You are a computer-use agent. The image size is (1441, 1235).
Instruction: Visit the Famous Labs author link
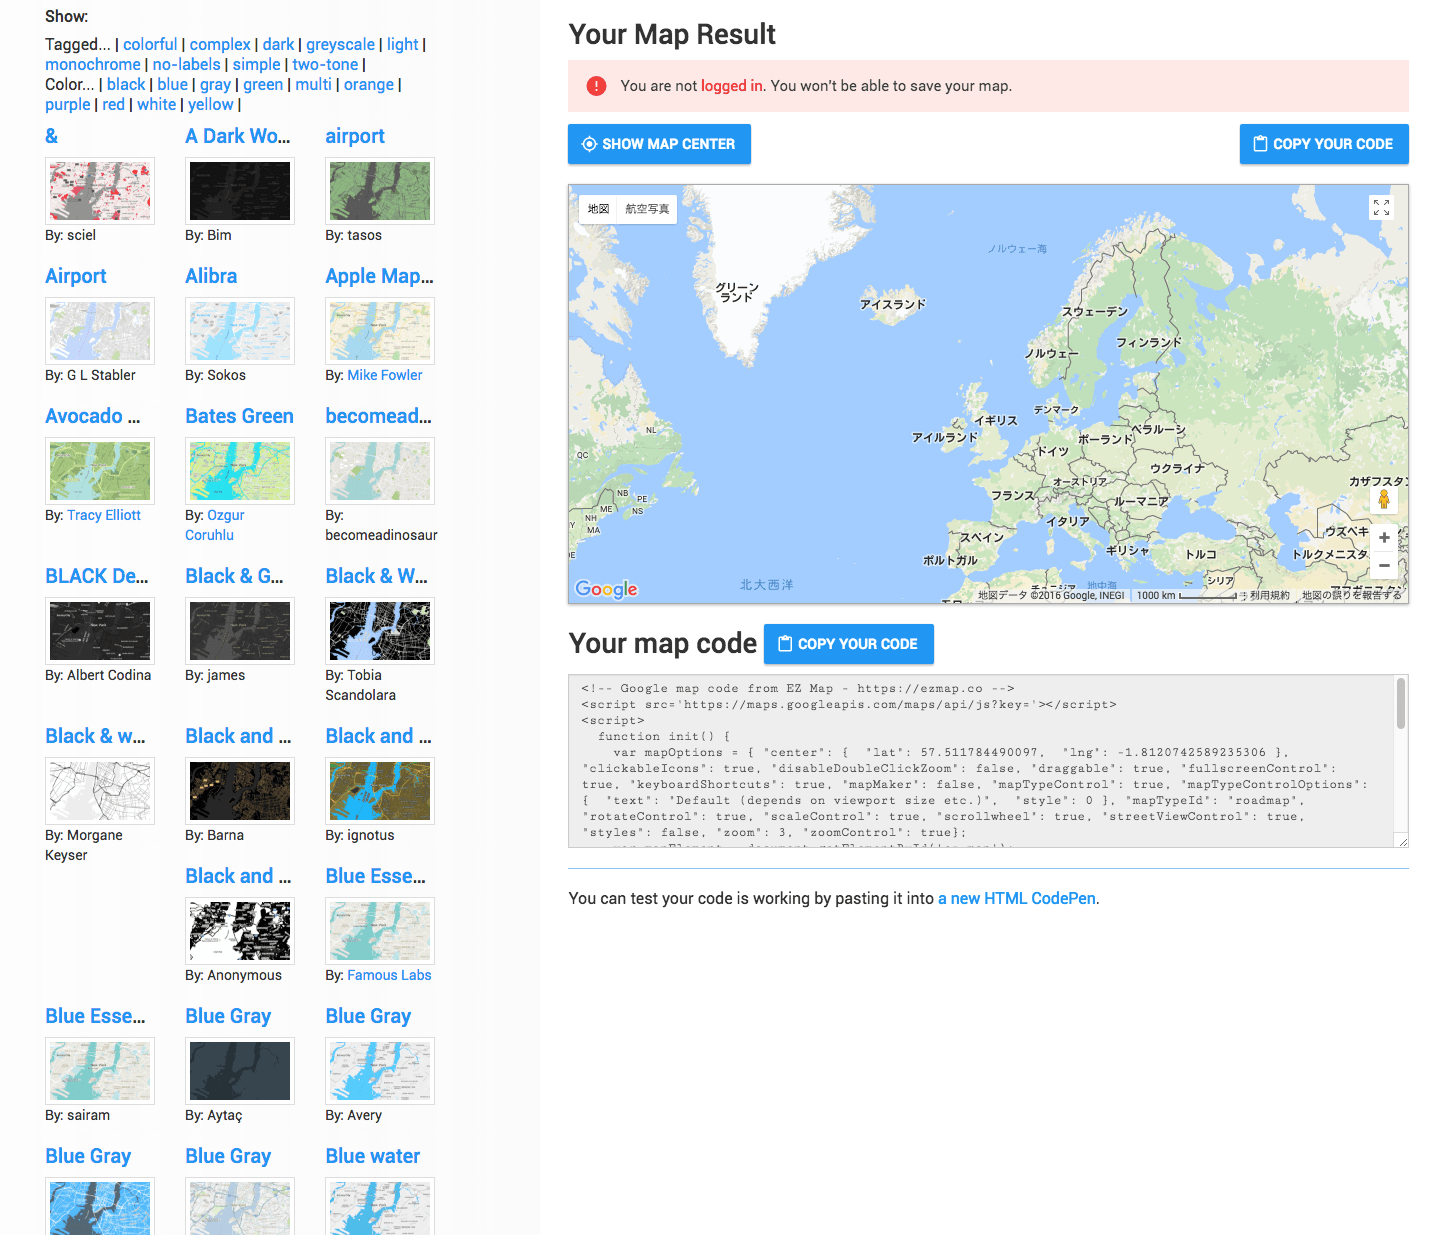click(389, 975)
